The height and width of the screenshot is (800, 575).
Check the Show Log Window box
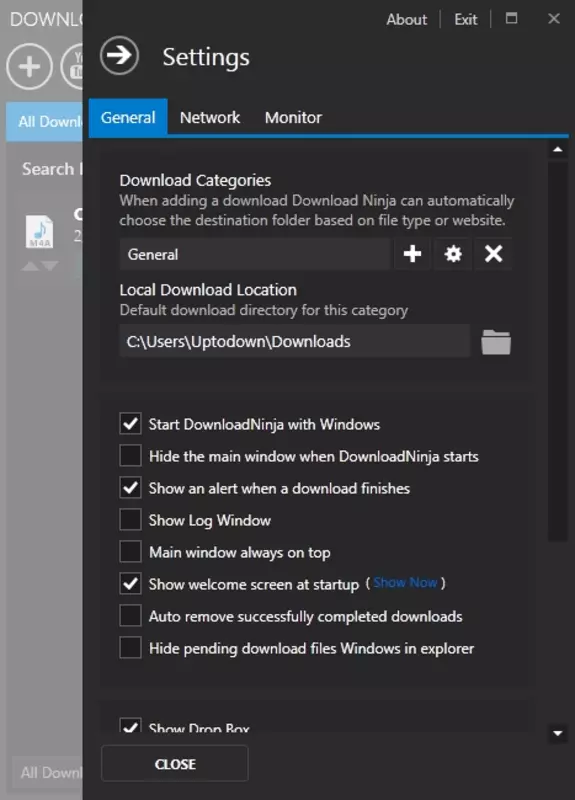[x=130, y=519]
